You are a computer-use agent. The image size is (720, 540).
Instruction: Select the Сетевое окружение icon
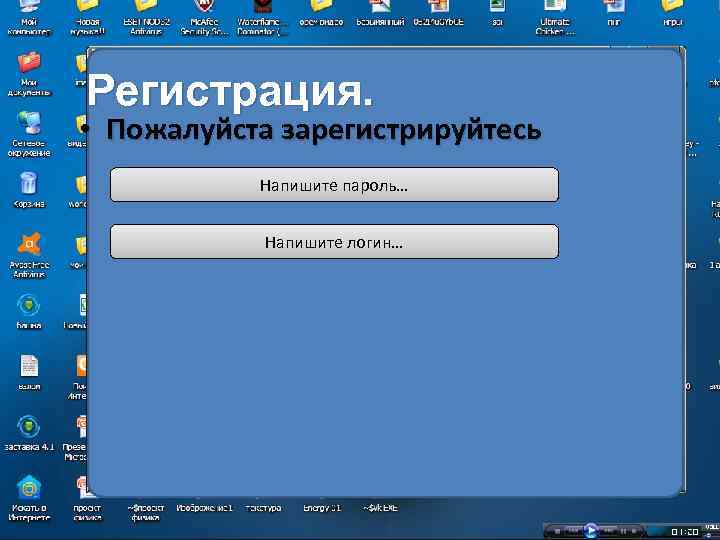click(28, 135)
